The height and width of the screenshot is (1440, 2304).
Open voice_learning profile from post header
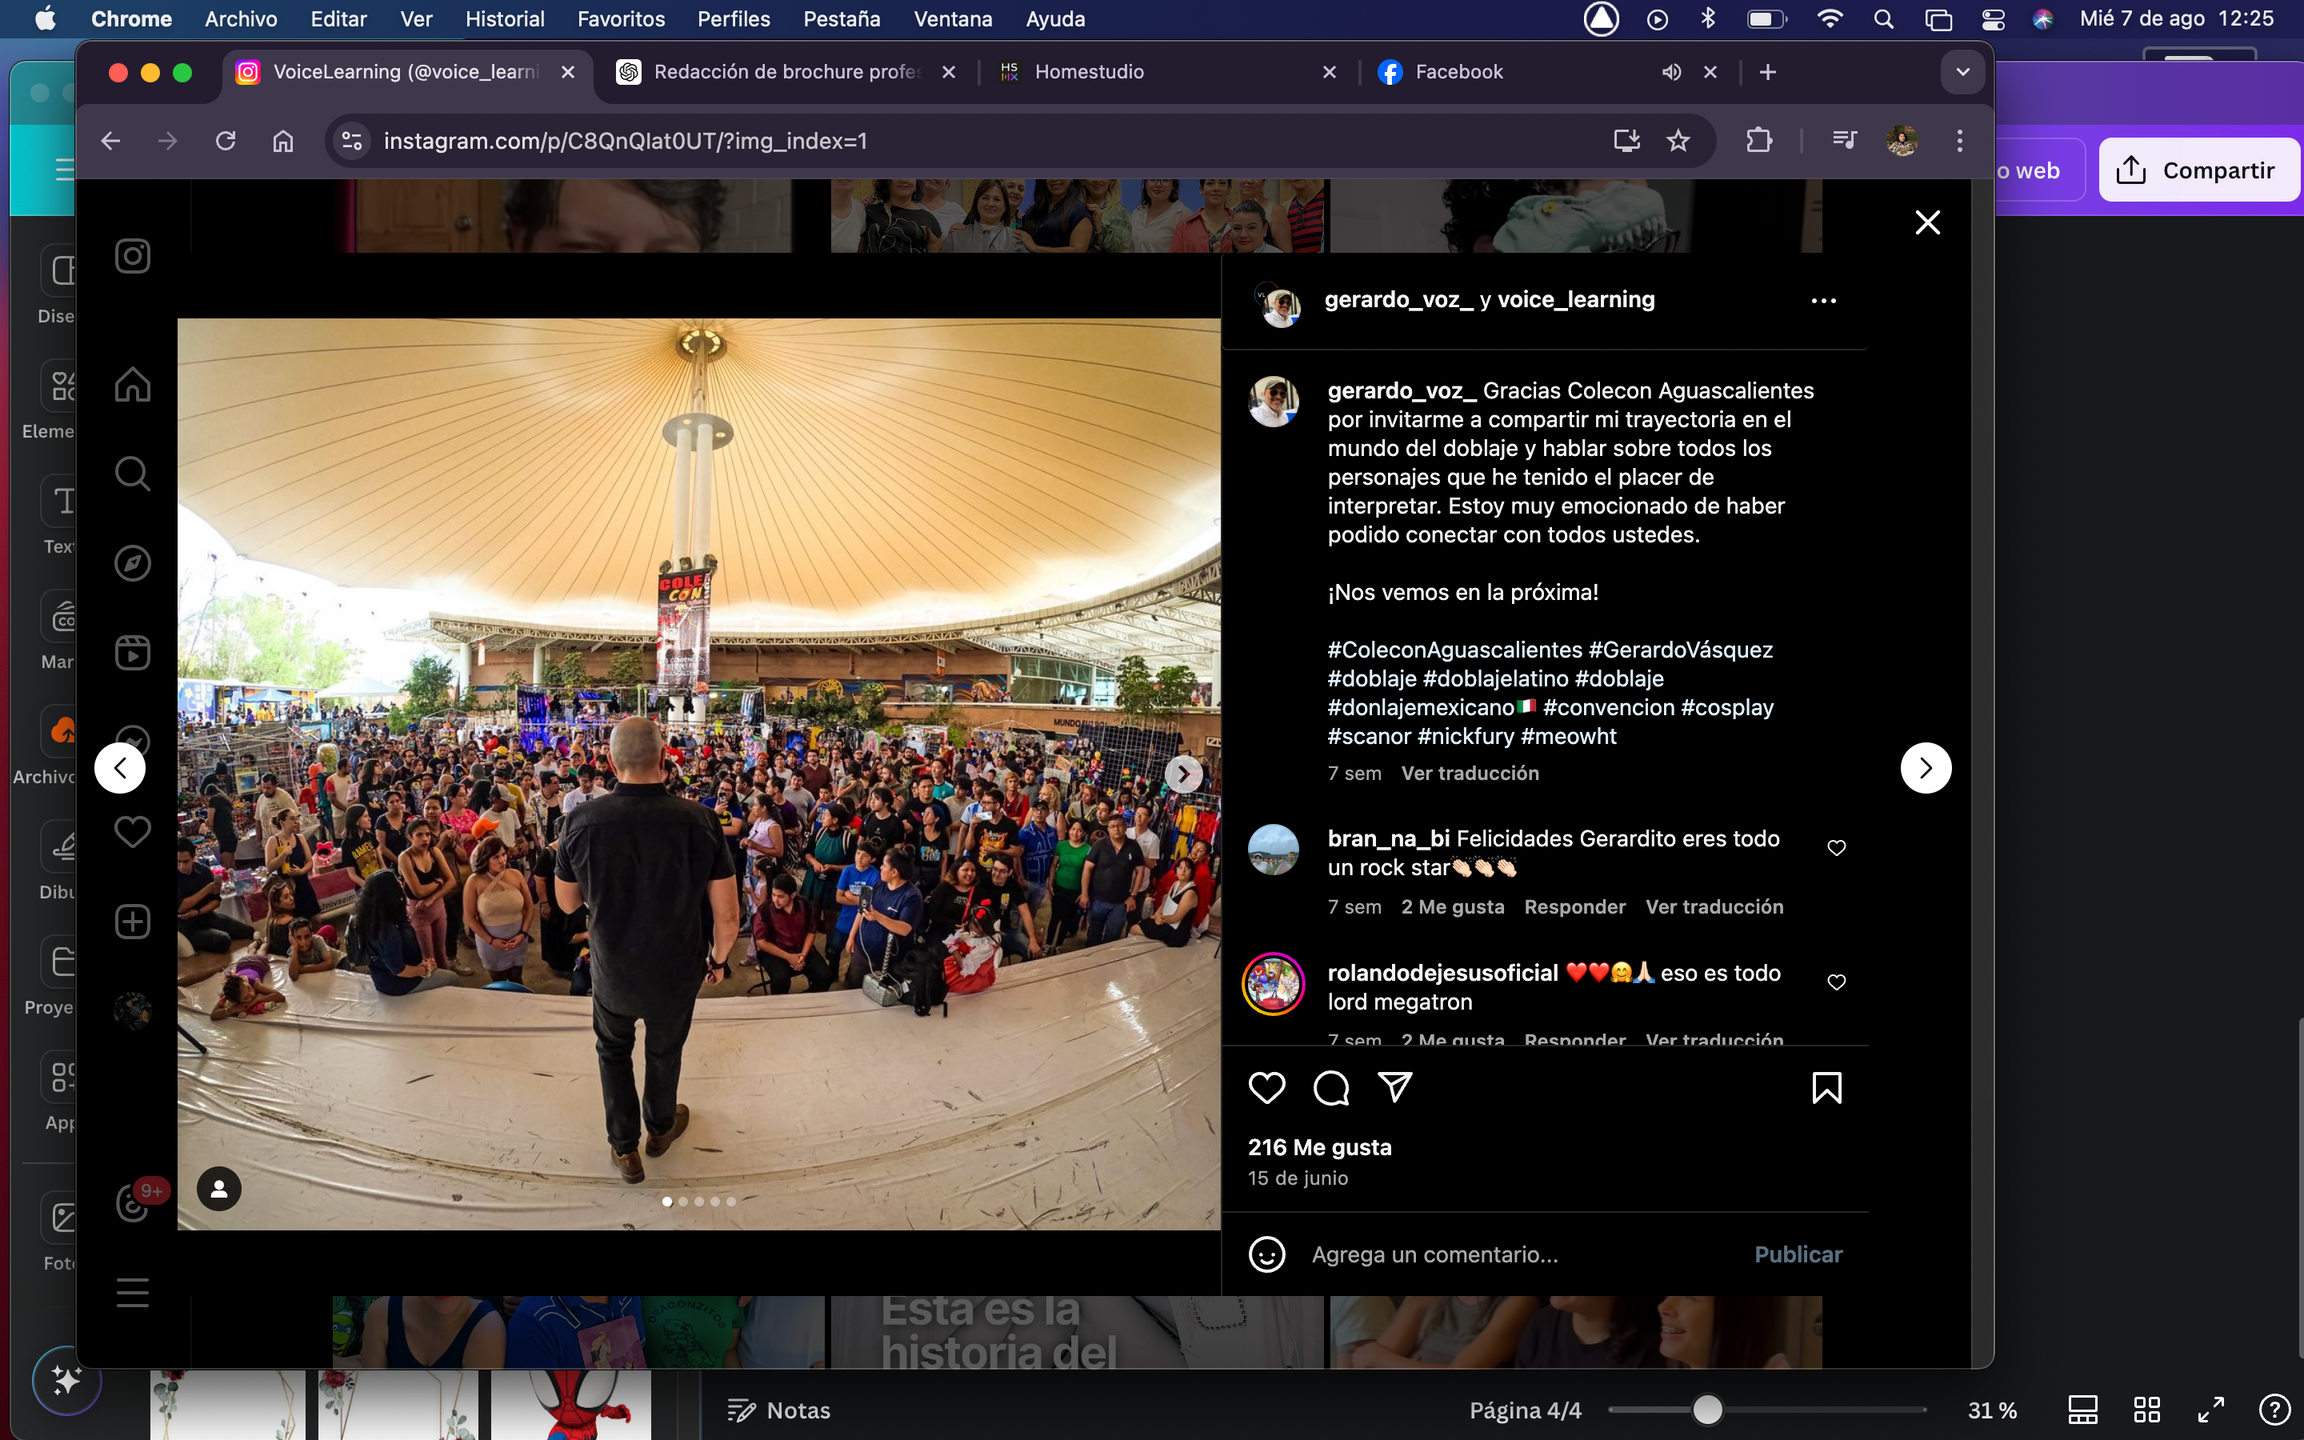click(1576, 300)
